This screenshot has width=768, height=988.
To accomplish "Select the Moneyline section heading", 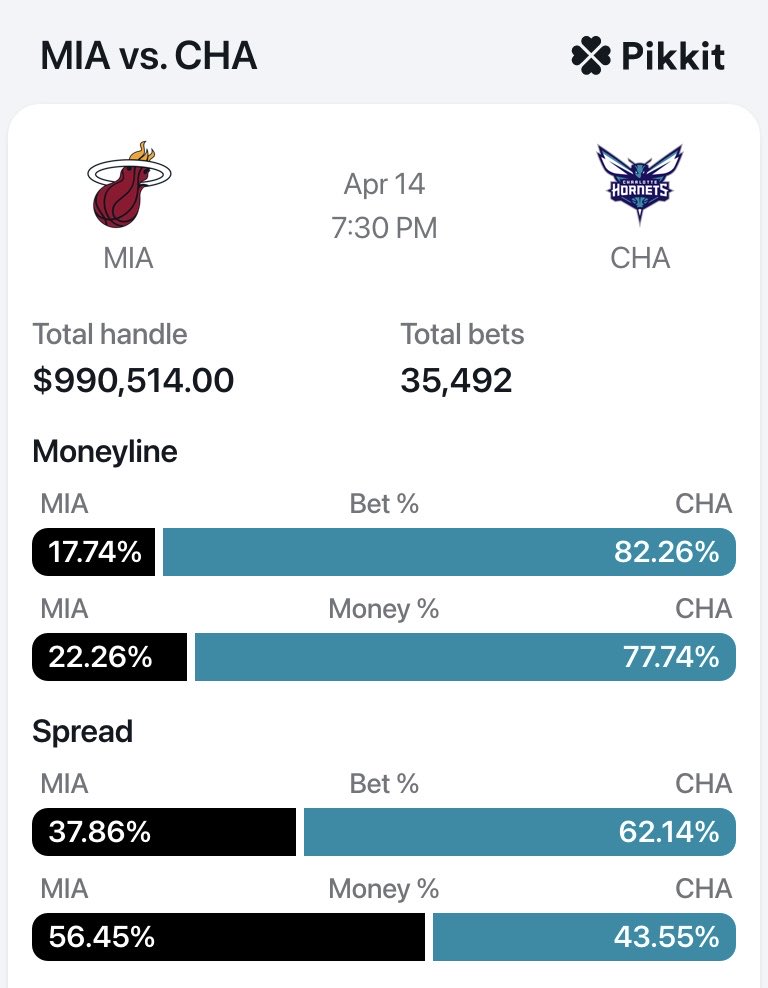I will point(105,452).
